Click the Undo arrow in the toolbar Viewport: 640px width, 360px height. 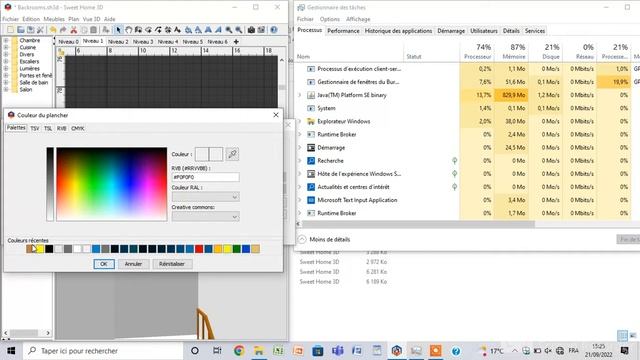point(53,30)
